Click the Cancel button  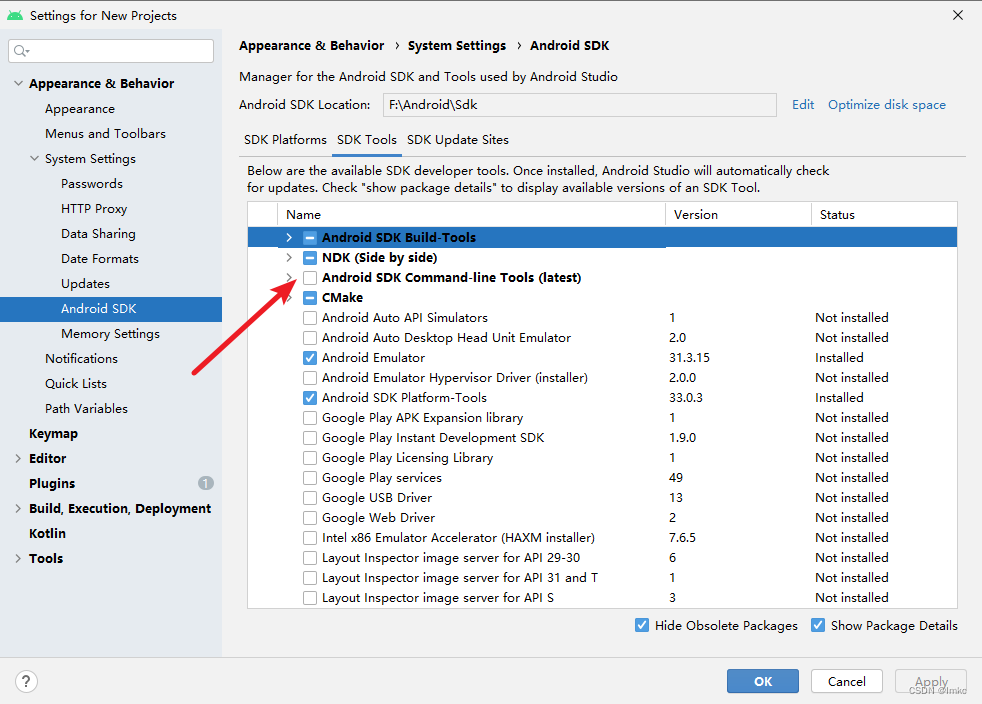pos(847,681)
